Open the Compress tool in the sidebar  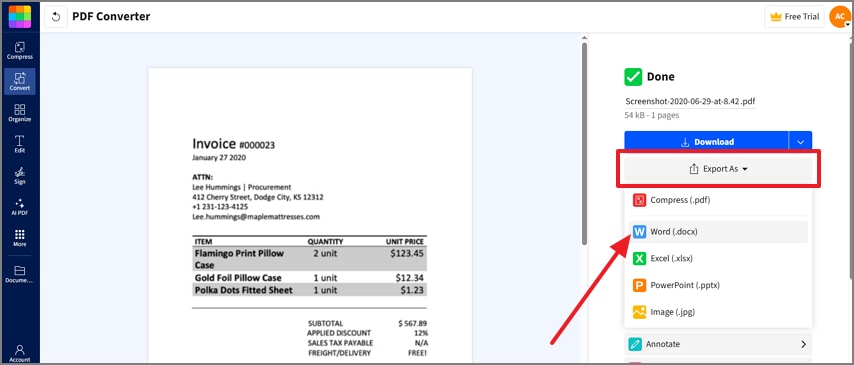[x=20, y=50]
